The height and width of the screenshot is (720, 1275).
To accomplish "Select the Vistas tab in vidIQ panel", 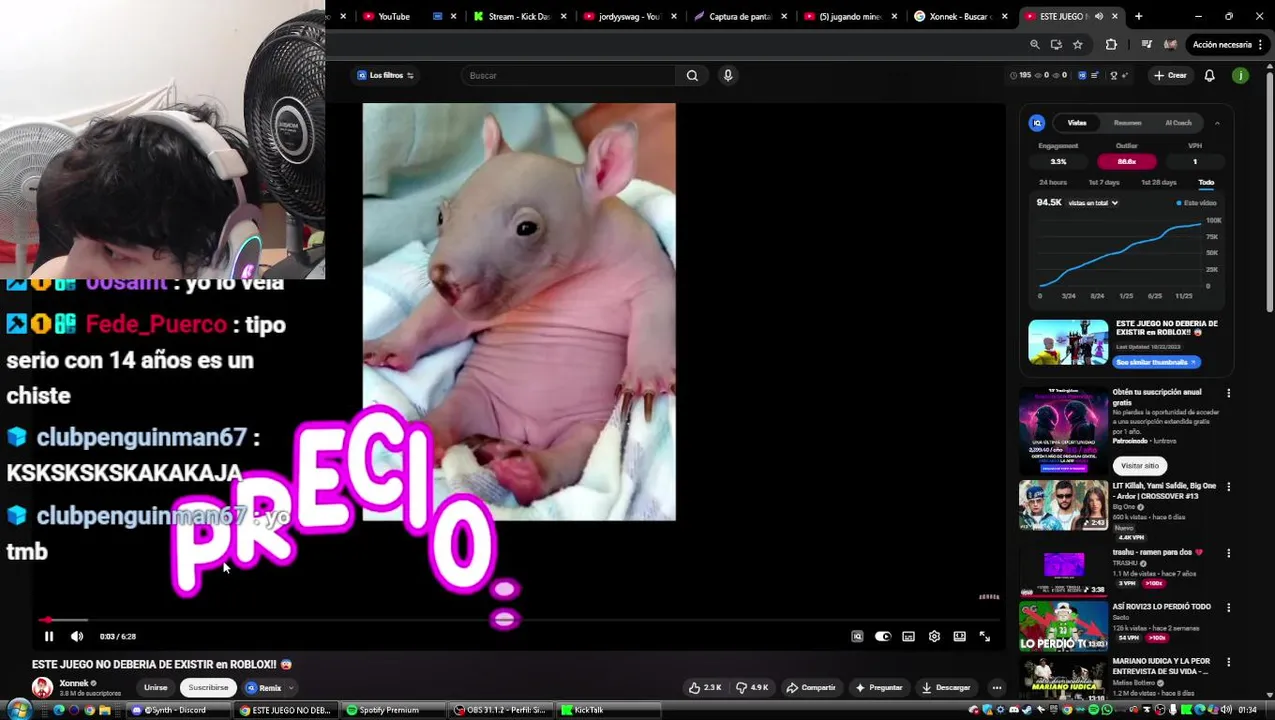I will coord(1077,123).
